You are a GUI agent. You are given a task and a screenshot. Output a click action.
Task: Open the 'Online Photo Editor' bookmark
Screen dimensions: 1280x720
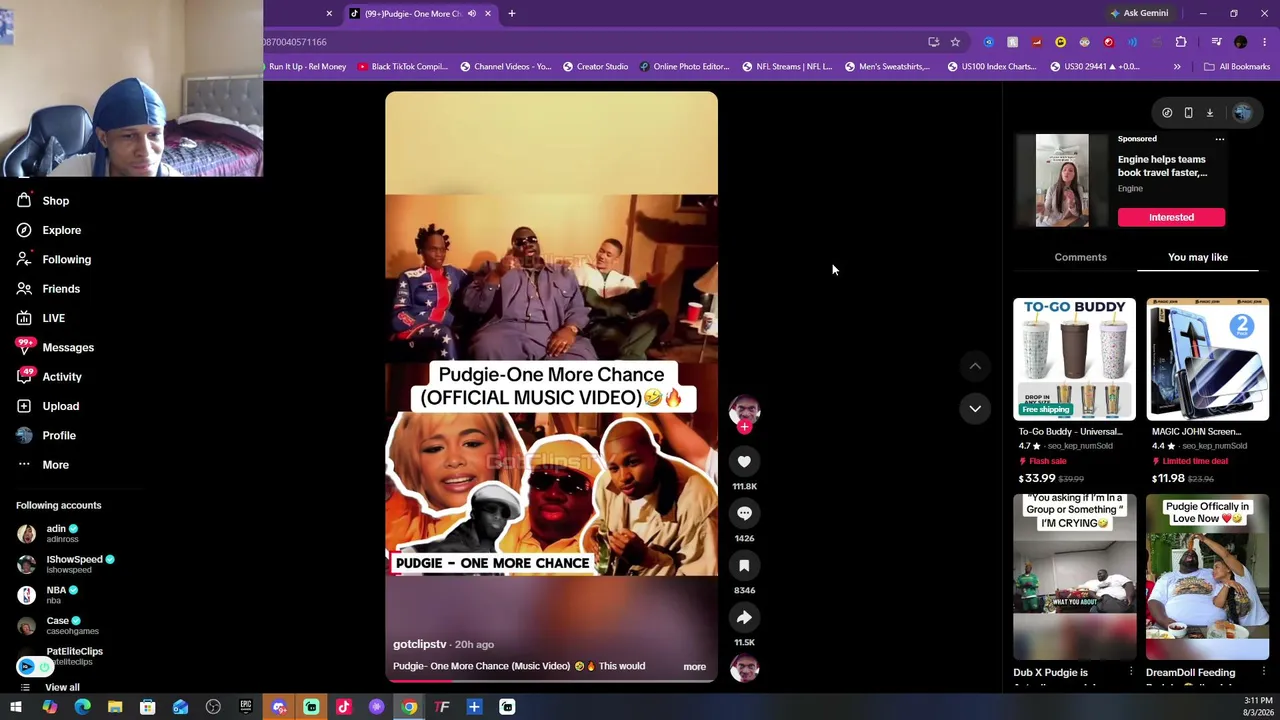coord(684,67)
